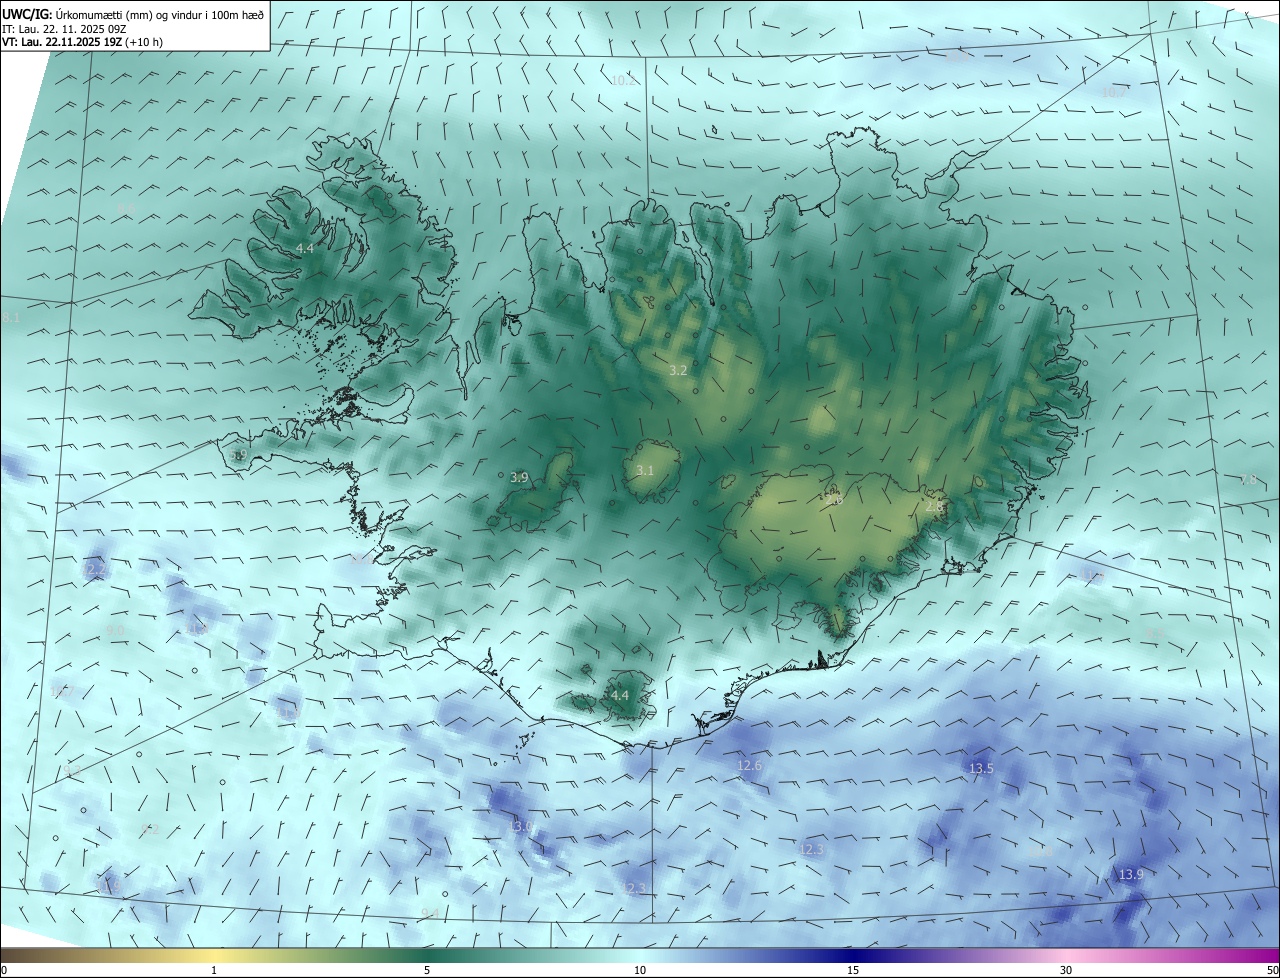Click the colour scale tick label '30'
Image resolution: width=1280 pixels, height=978 pixels.
point(1066,970)
